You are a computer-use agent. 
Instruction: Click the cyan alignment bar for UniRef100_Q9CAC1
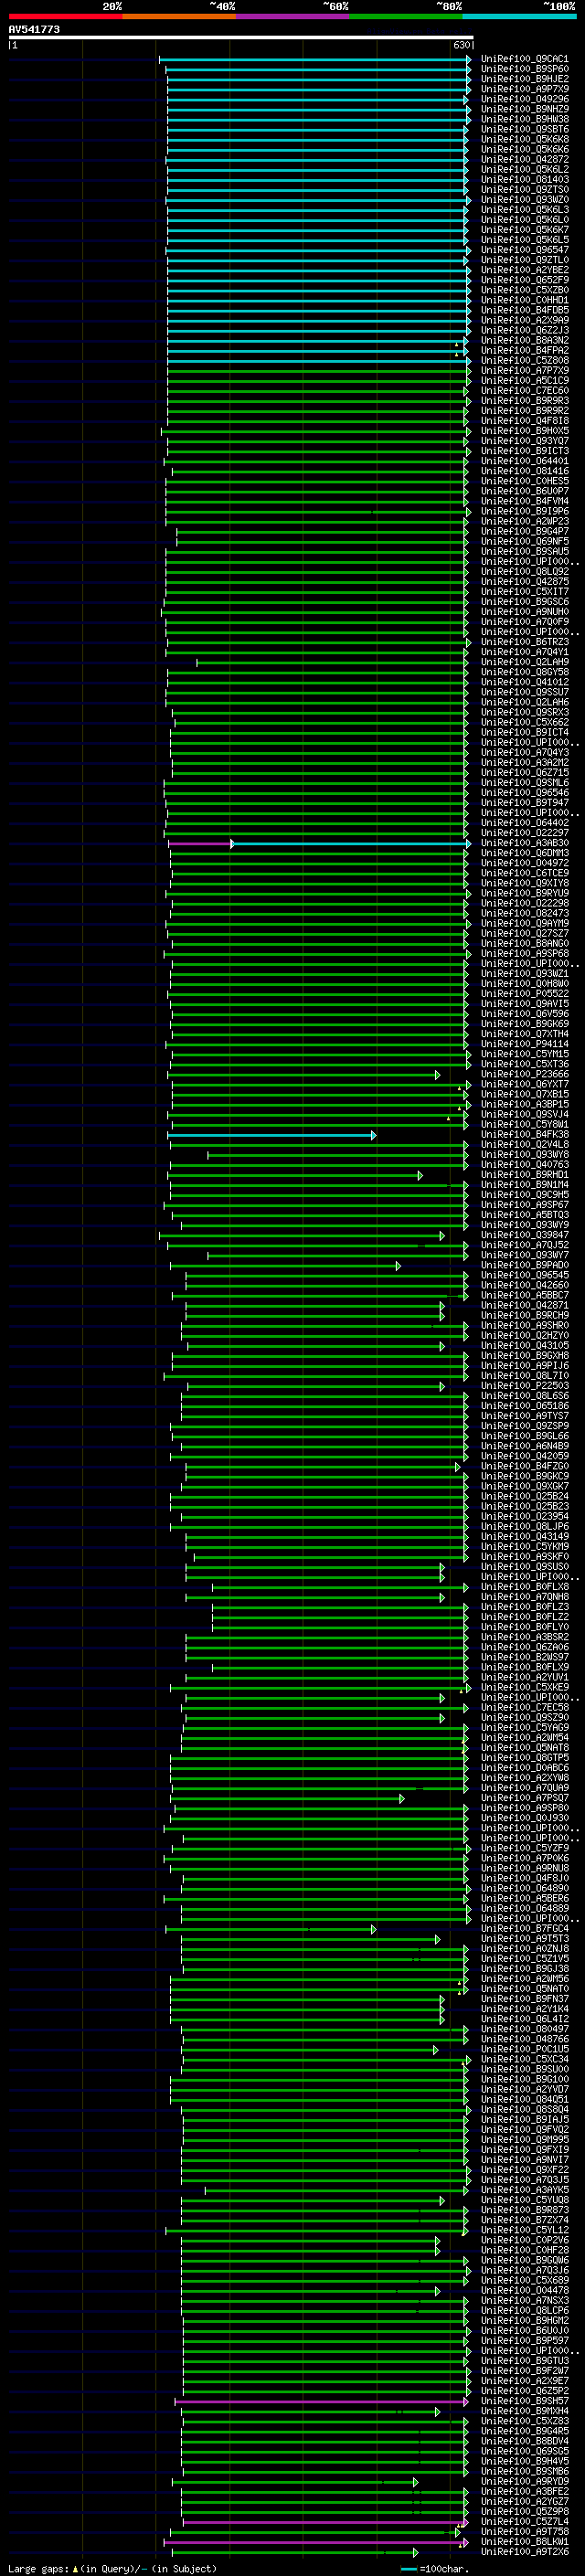[x=315, y=59]
